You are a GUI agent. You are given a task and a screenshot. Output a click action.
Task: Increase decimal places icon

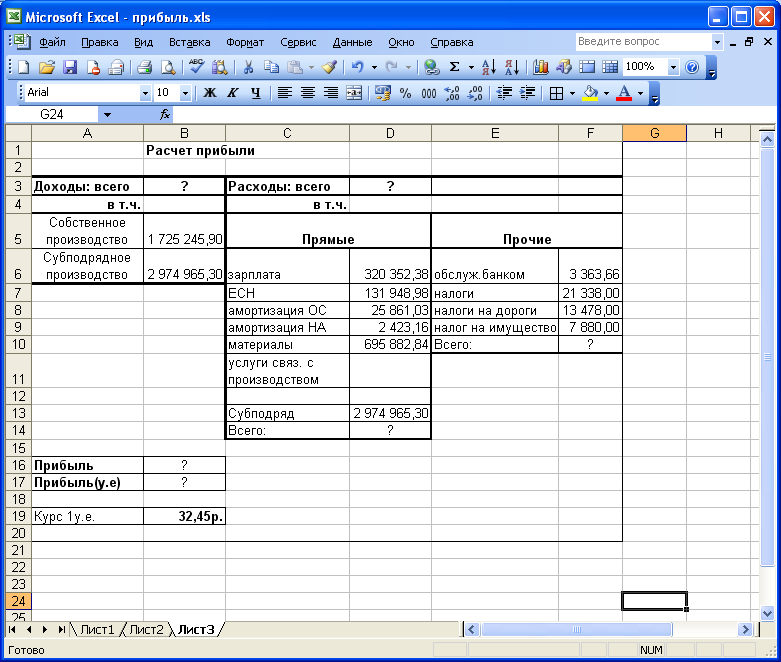pos(452,93)
